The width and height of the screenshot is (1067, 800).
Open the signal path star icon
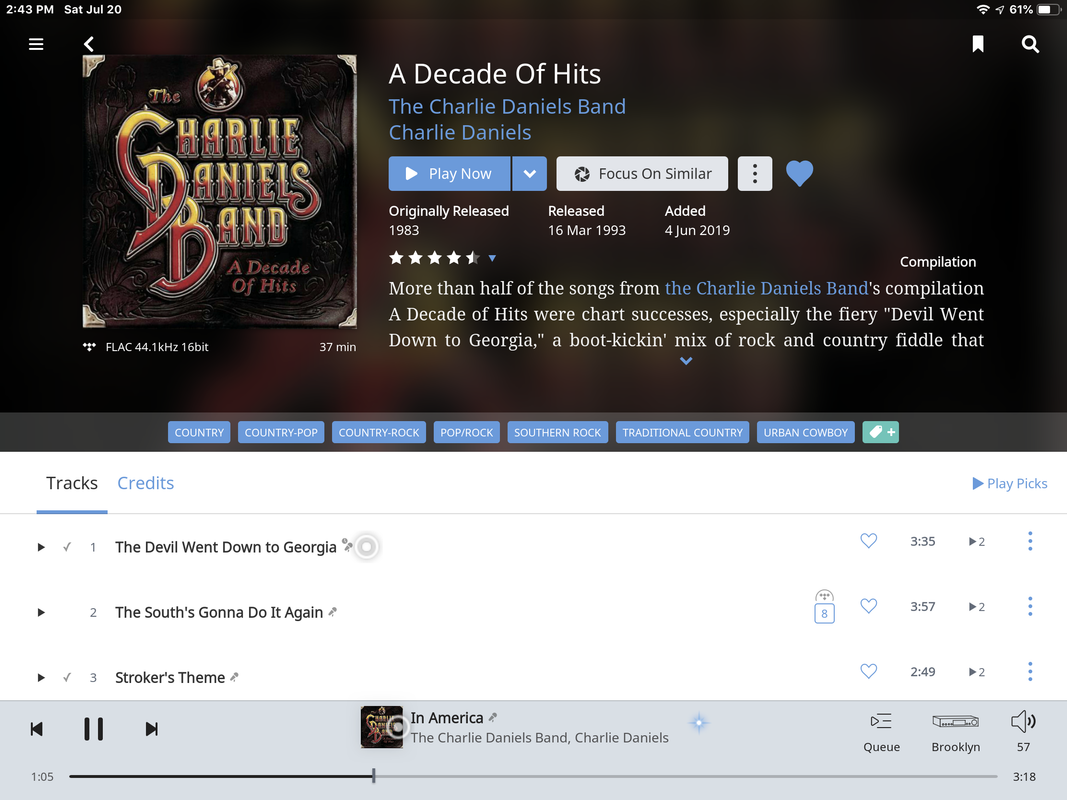pyautogui.click(x=699, y=723)
